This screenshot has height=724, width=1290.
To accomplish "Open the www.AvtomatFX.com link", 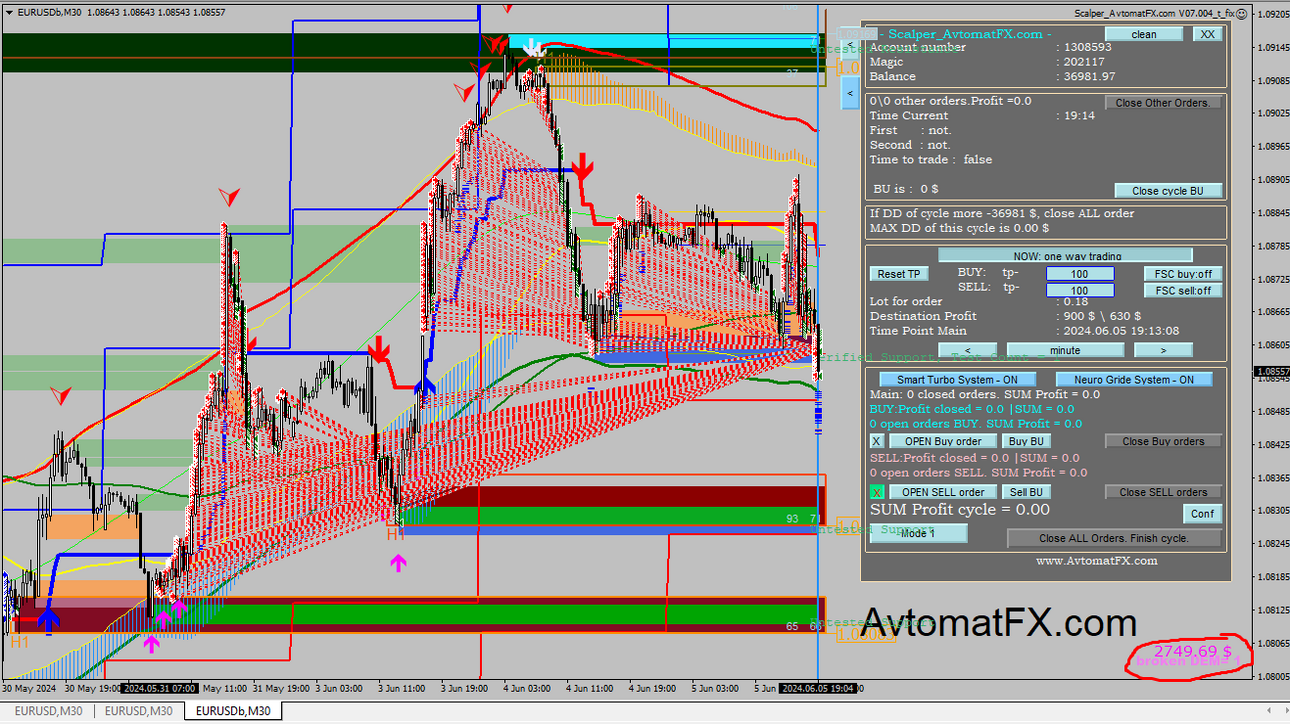I will tap(1097, 560).
